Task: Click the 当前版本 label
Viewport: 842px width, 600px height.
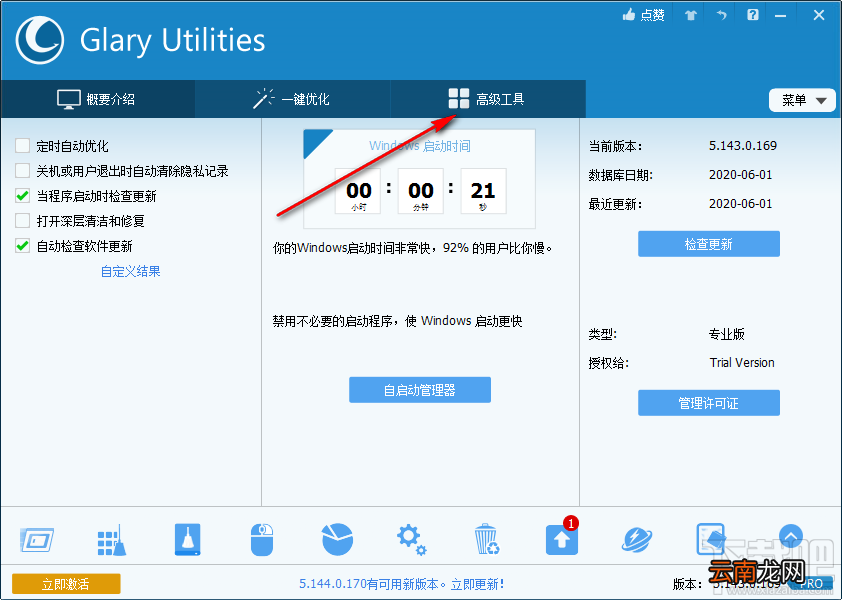Action: 615,146
